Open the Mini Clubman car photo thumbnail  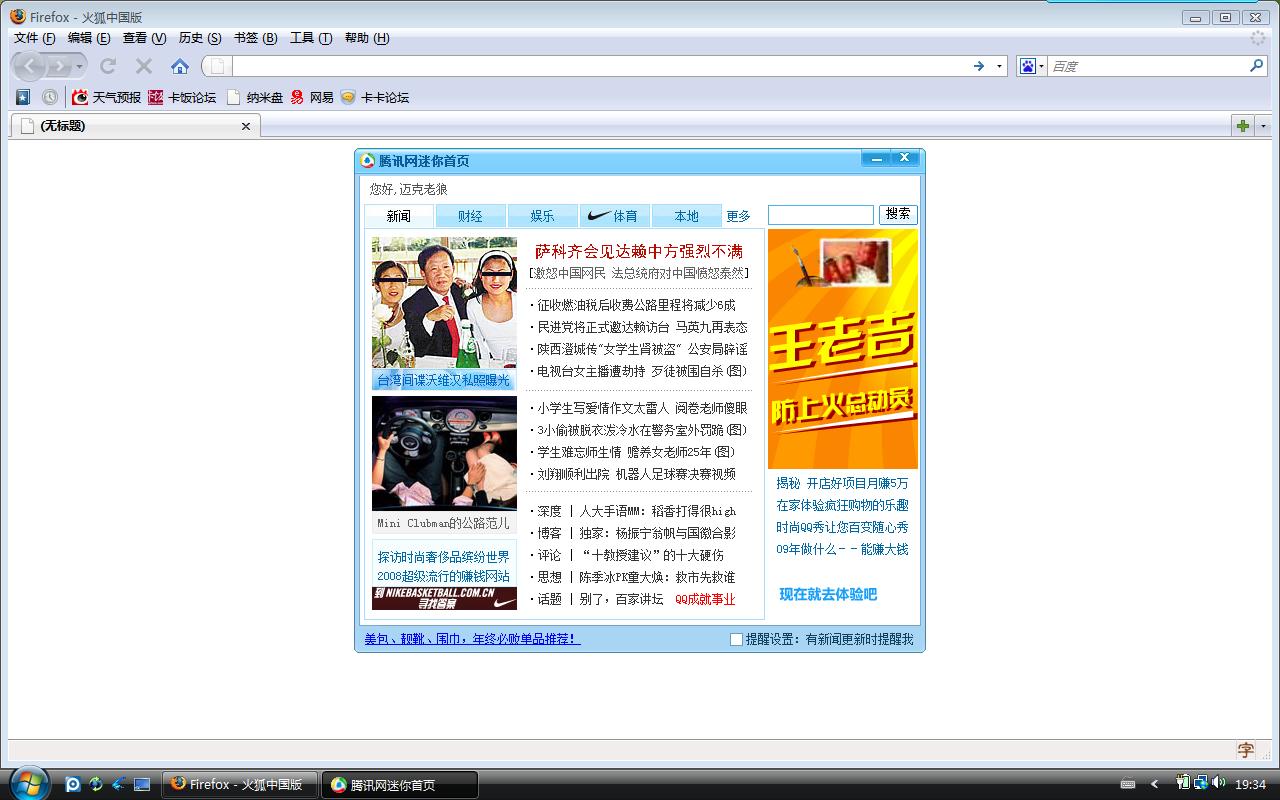[444, 453]
